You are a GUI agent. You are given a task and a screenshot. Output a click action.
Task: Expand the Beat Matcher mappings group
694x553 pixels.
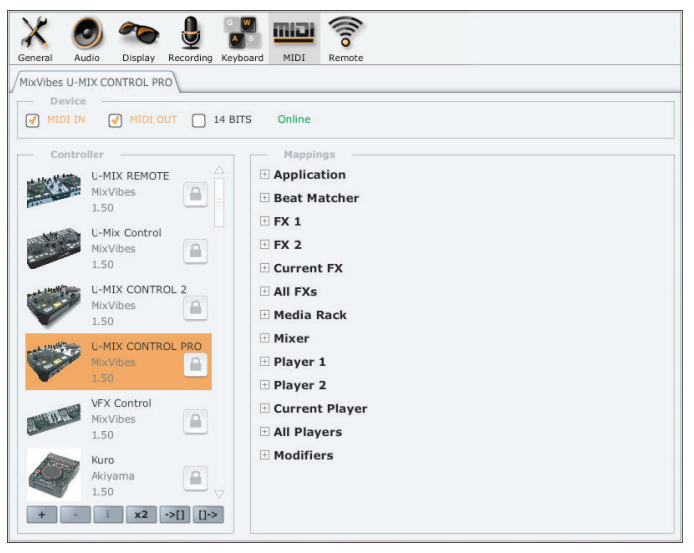[264, 197]
